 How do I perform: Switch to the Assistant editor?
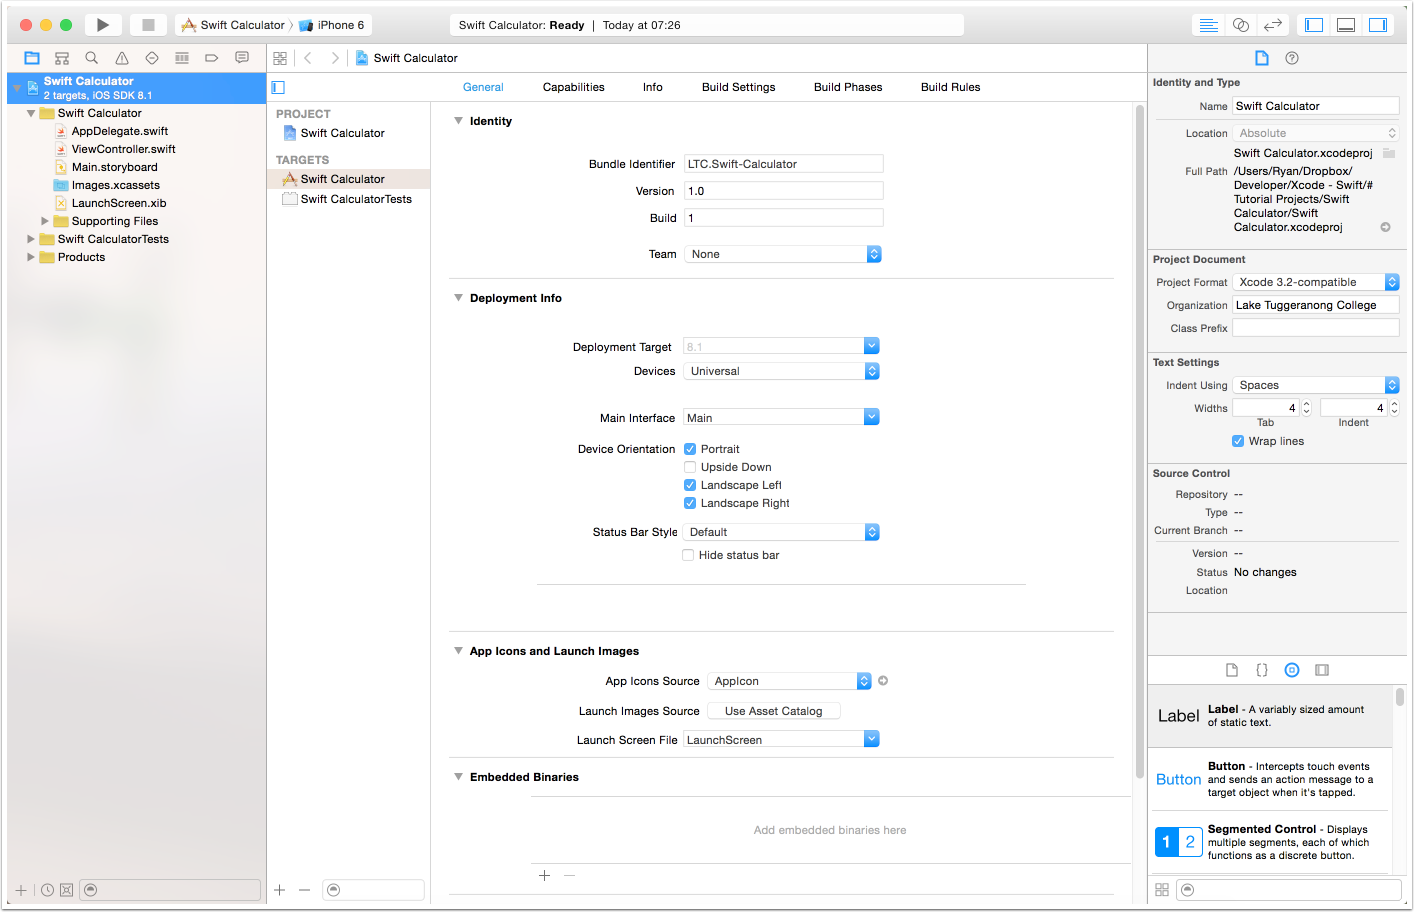[1241, 25]
